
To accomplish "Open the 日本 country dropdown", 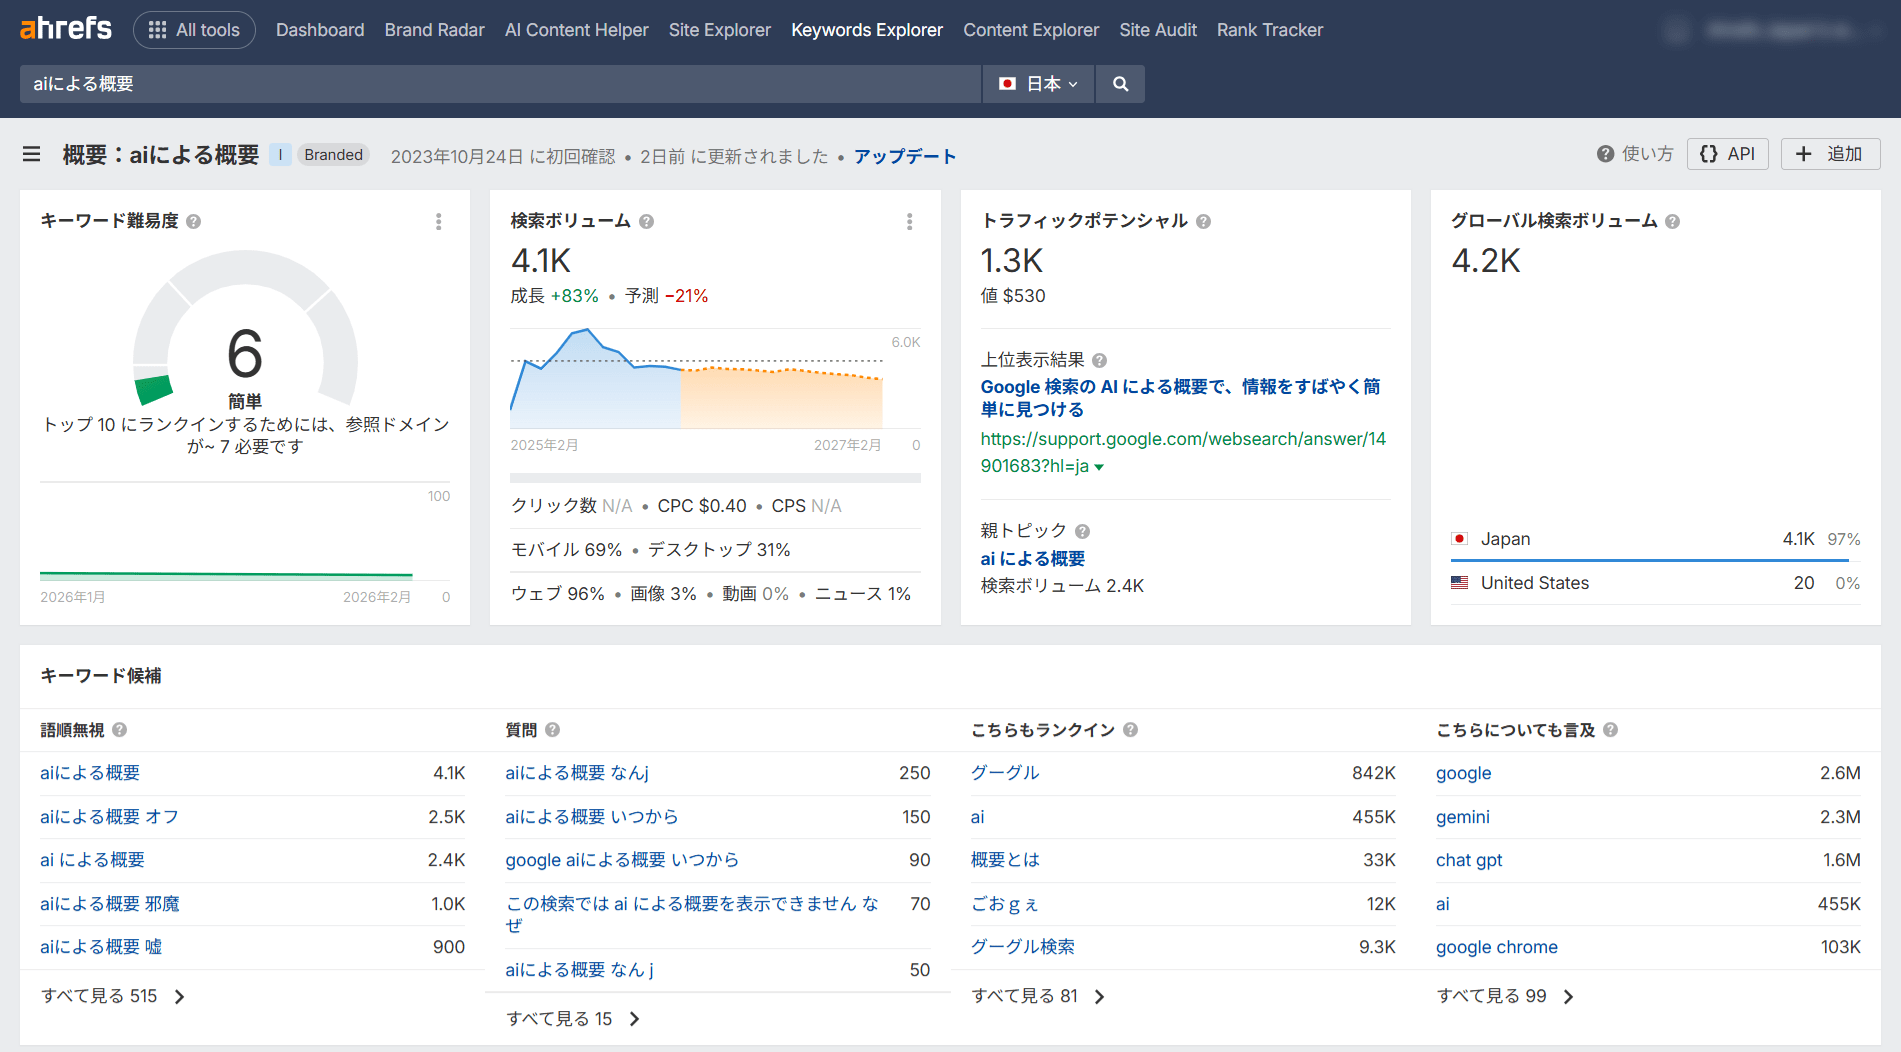I will coord(1038,84).
